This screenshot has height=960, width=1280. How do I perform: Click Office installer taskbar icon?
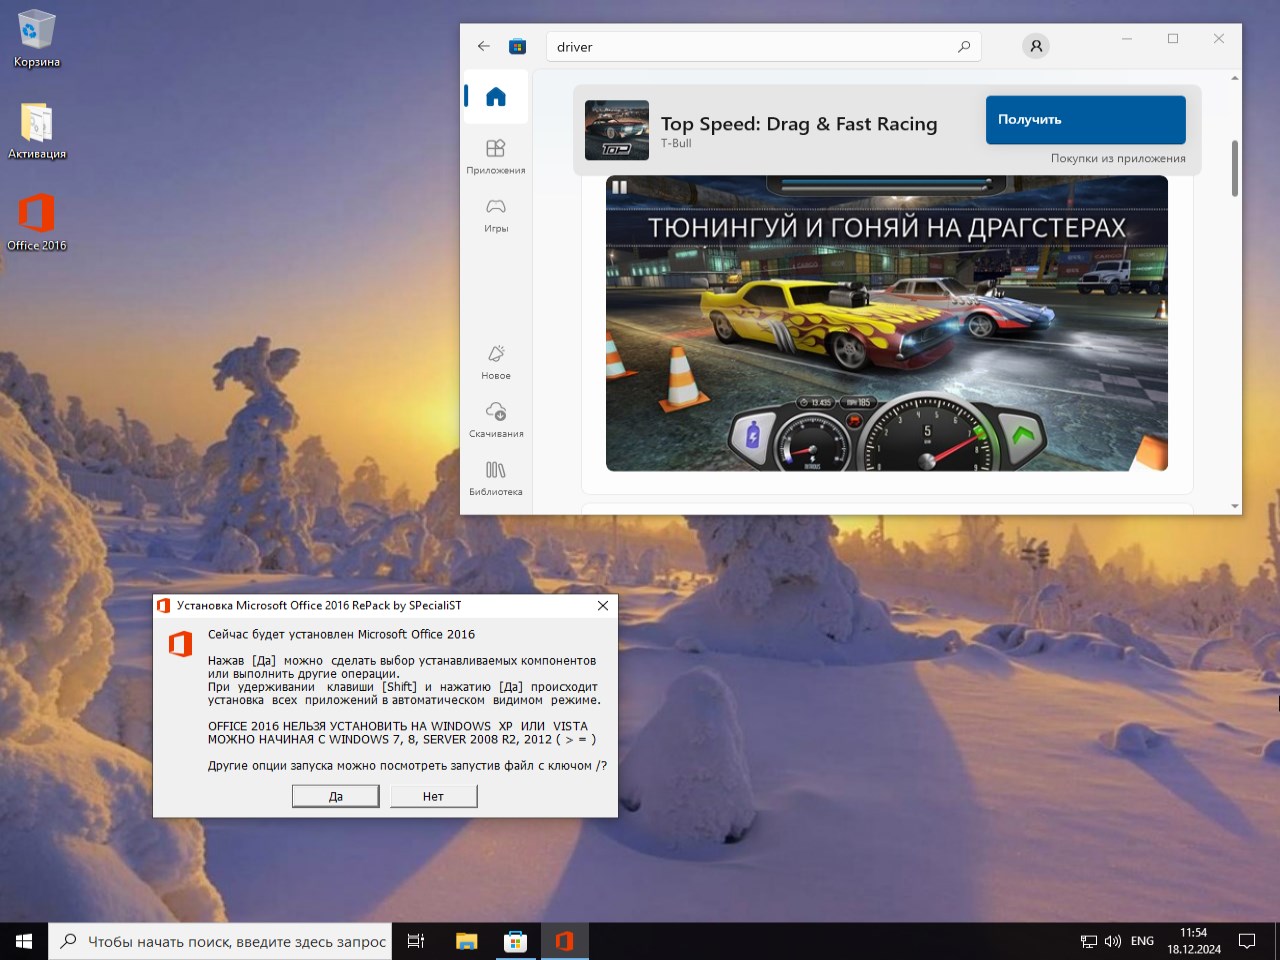click(564, 941)
